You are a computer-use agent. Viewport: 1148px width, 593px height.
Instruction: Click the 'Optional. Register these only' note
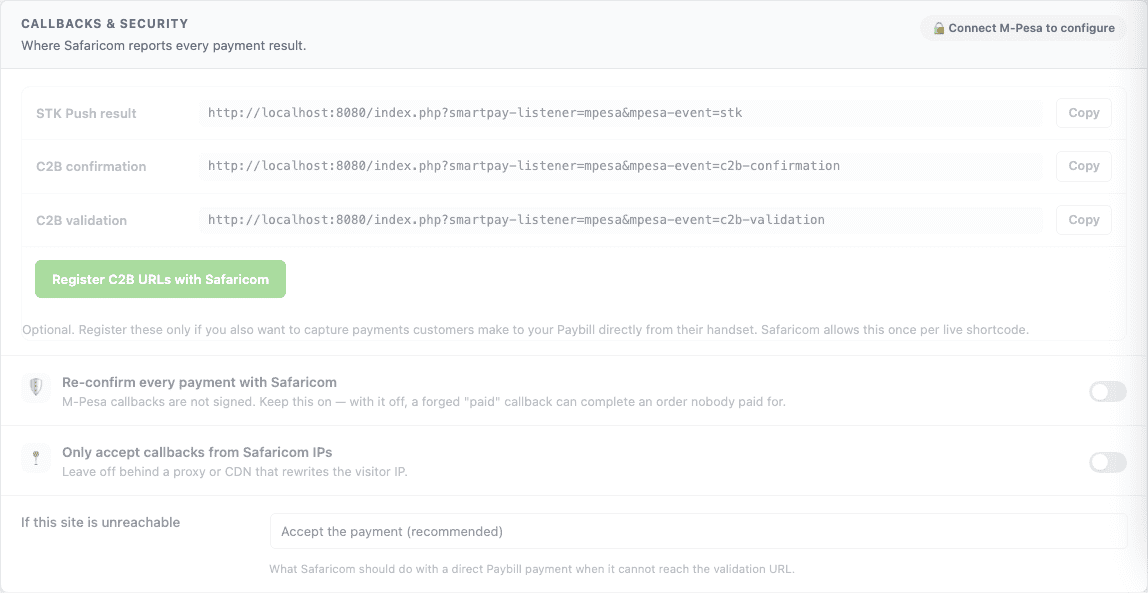pos(526,330)
